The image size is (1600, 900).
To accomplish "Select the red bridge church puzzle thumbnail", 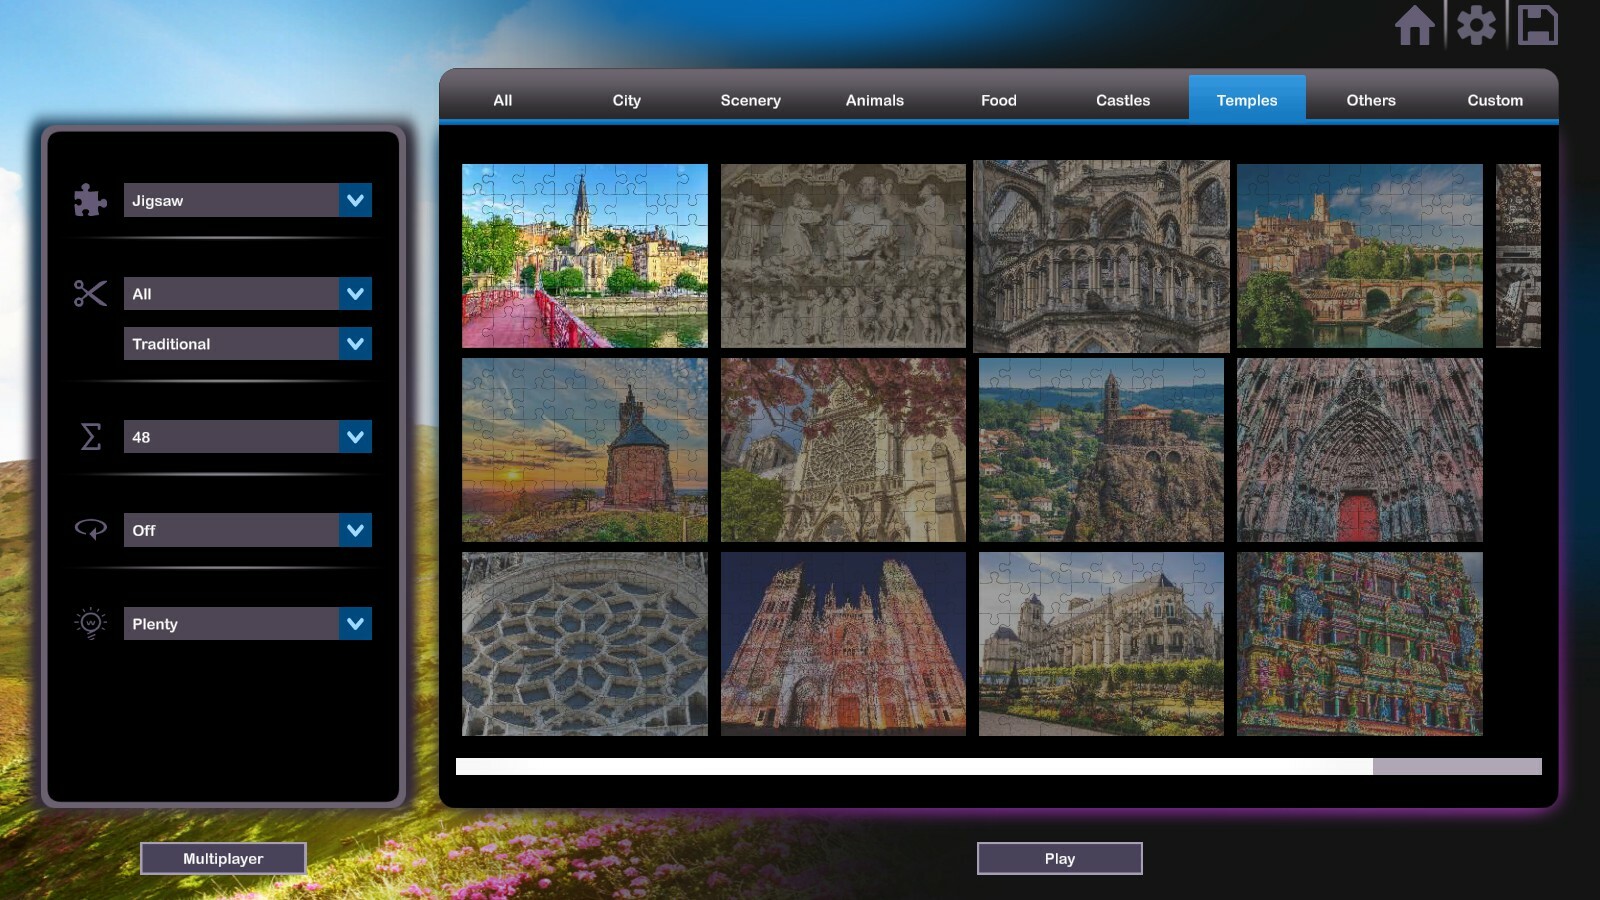I will coord(584,255).
